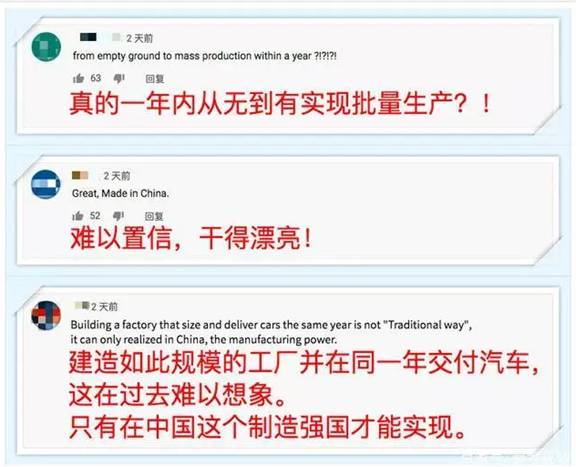Click 回复 under the Made in China comment
This screenshot has width=576, height=467.
154,216
